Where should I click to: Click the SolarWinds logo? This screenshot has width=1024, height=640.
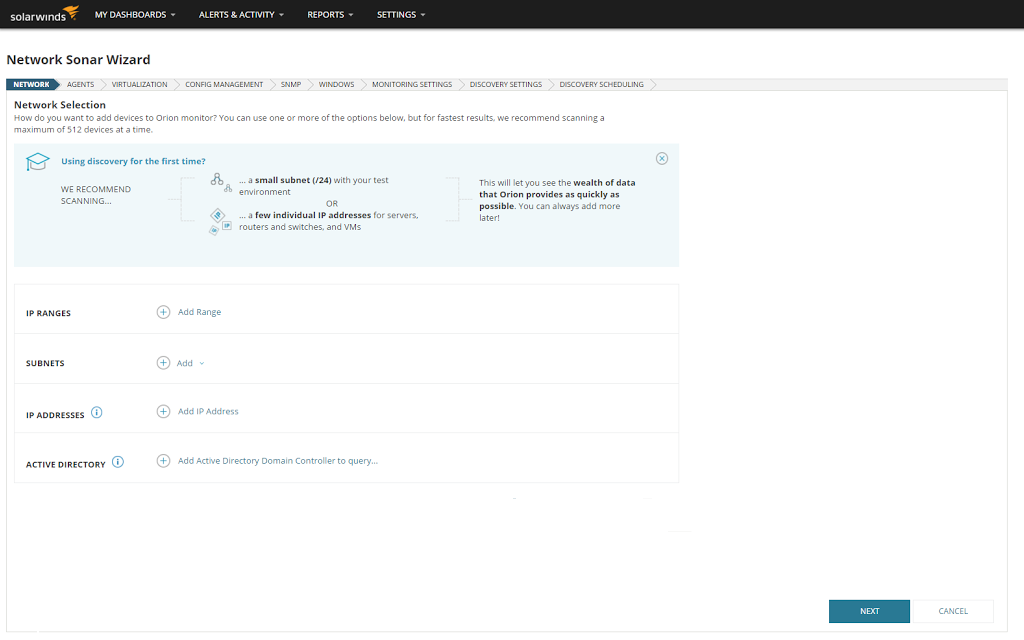point(43,14)
